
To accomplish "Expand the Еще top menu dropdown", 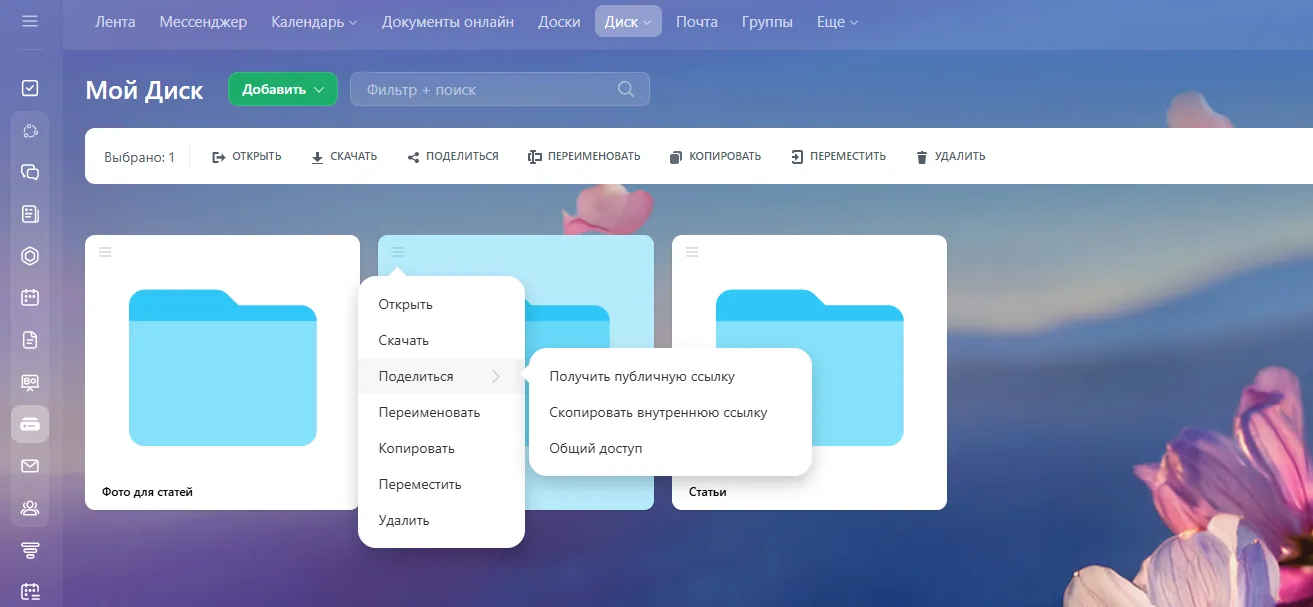I will click(837, 21).
